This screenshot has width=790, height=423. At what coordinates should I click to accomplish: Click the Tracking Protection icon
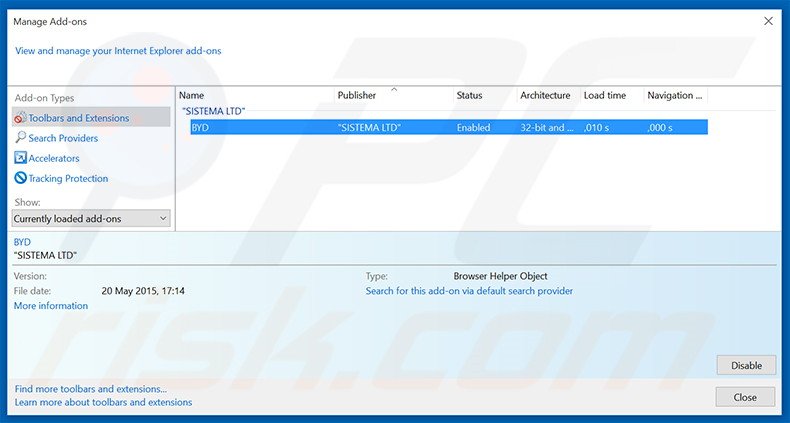[x=20, y=178]
